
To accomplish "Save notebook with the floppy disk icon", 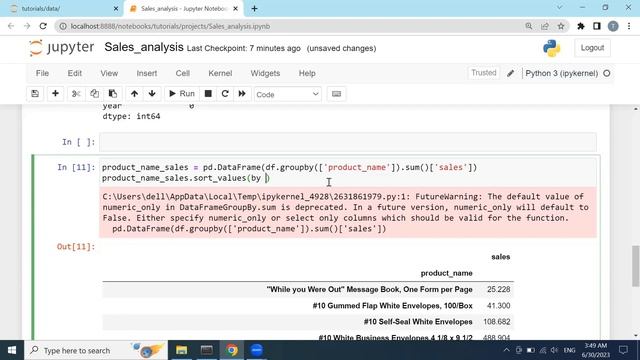I will click(35, 94).
